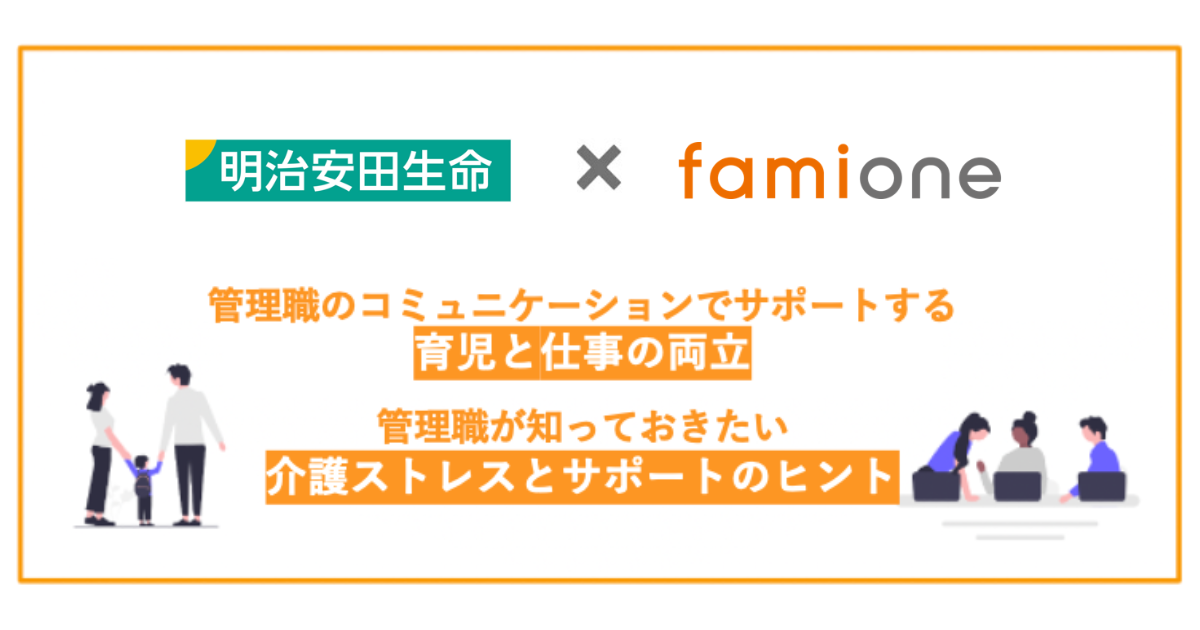The height and width of the screenshot is (630, 1200).
Task: Click the child with backpack illustration
Action: (x=143, y=485)
